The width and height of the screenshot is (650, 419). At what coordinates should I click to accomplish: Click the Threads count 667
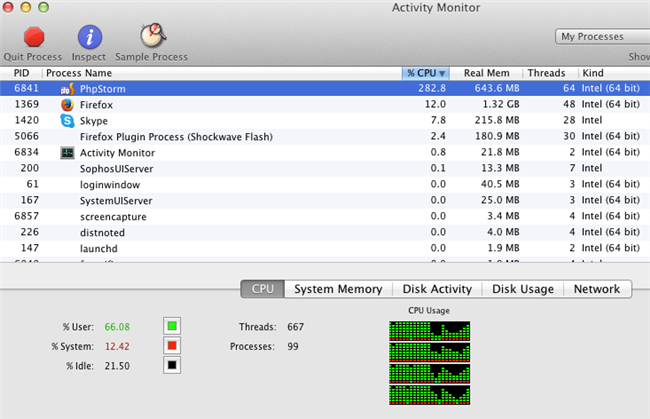pos(295,327)
